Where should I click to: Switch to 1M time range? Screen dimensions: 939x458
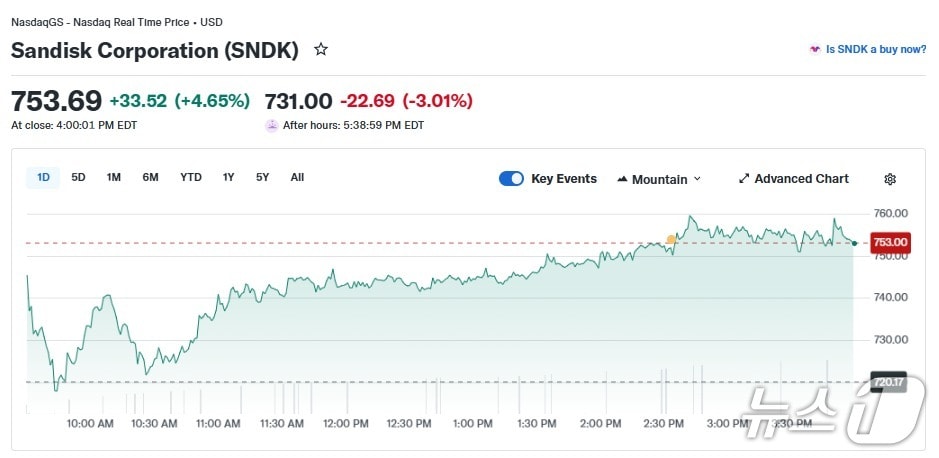tap(114, 177)
